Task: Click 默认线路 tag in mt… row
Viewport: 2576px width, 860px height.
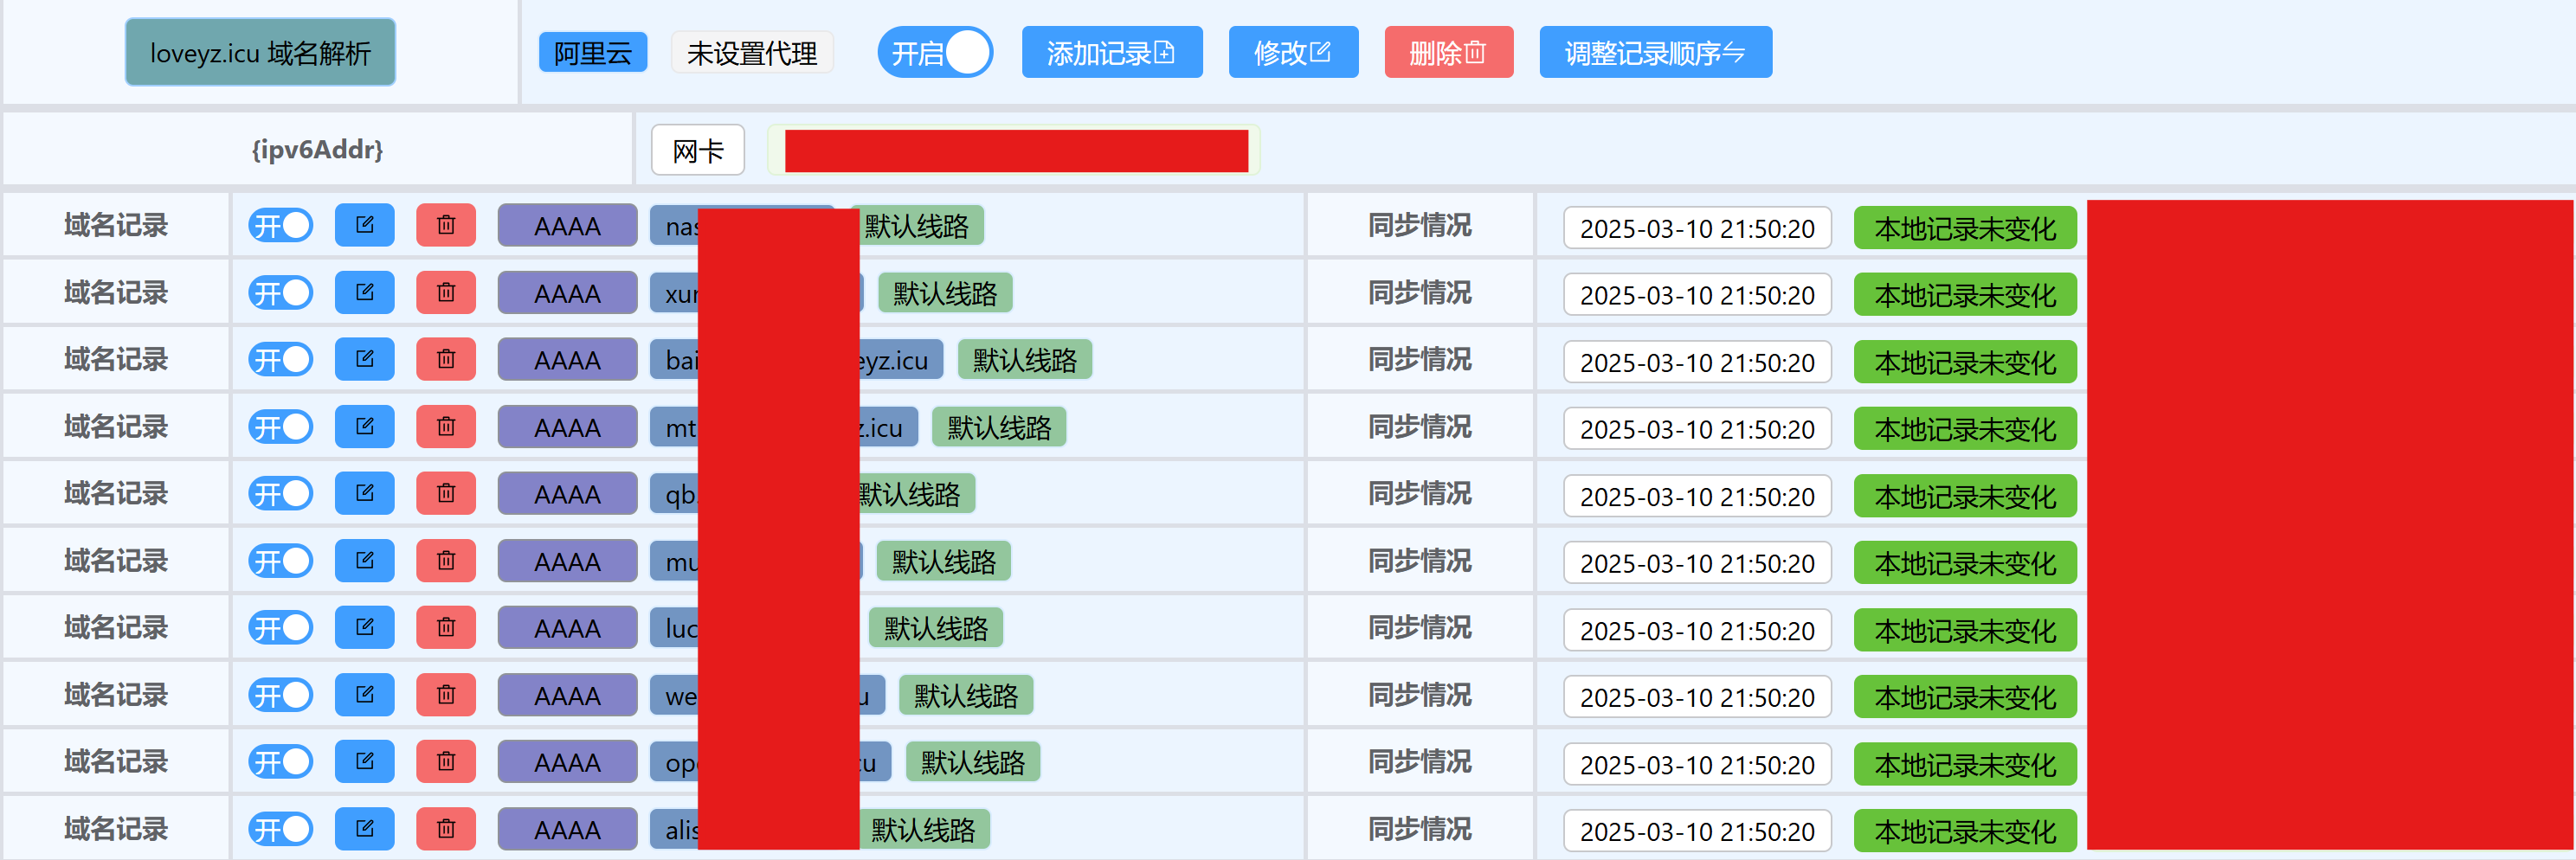Action: point(999,427)
